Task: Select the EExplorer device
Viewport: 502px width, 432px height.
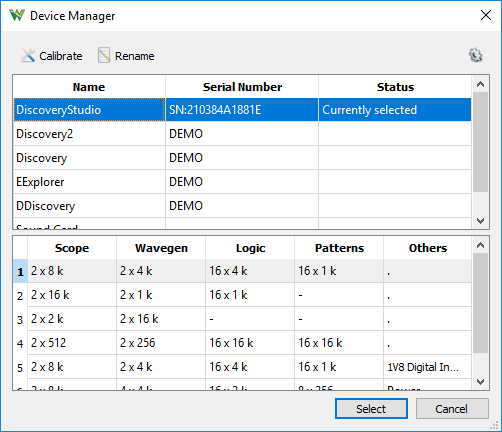Action: pyautogui.click(x=242, y=182)
